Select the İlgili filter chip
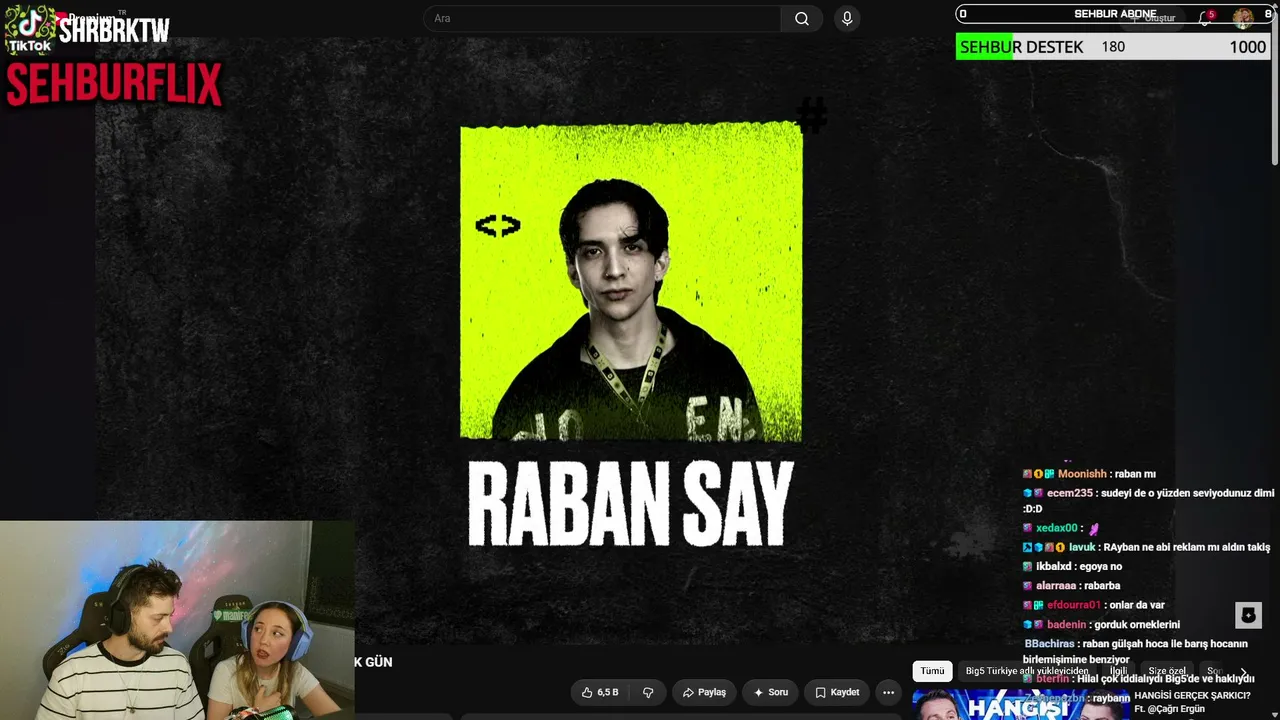Image resolution: width=1280 pixels, height=720 pixels. coord(1118,671)
